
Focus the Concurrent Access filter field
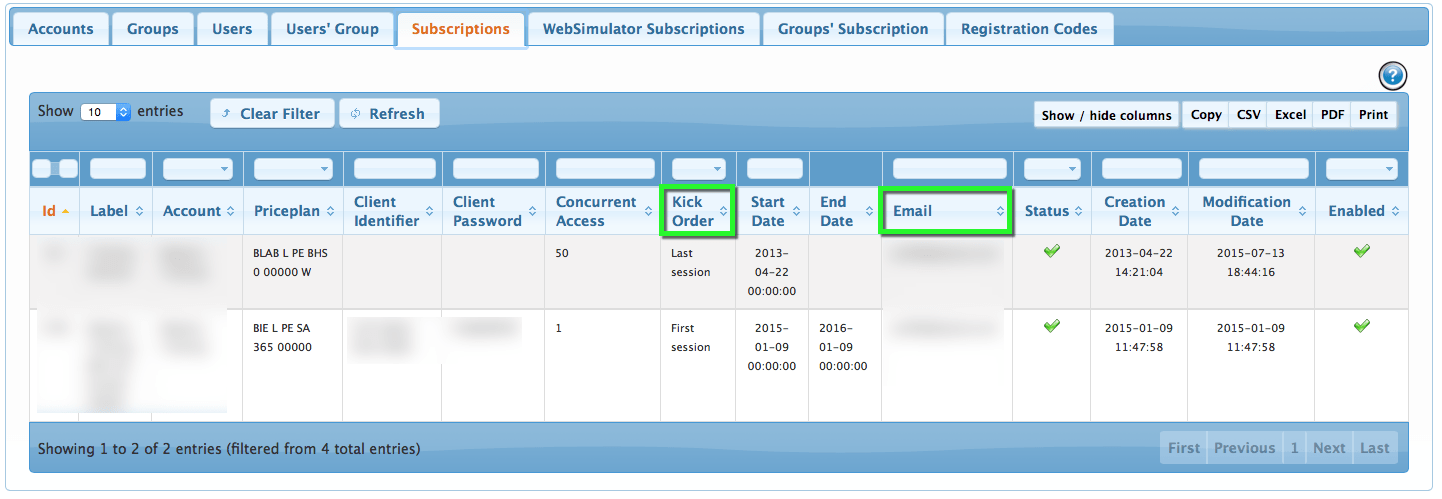(x=604, y=169)
